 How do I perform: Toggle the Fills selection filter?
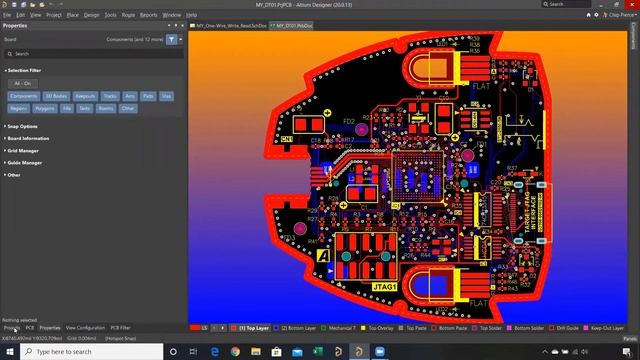pos(67,109)
